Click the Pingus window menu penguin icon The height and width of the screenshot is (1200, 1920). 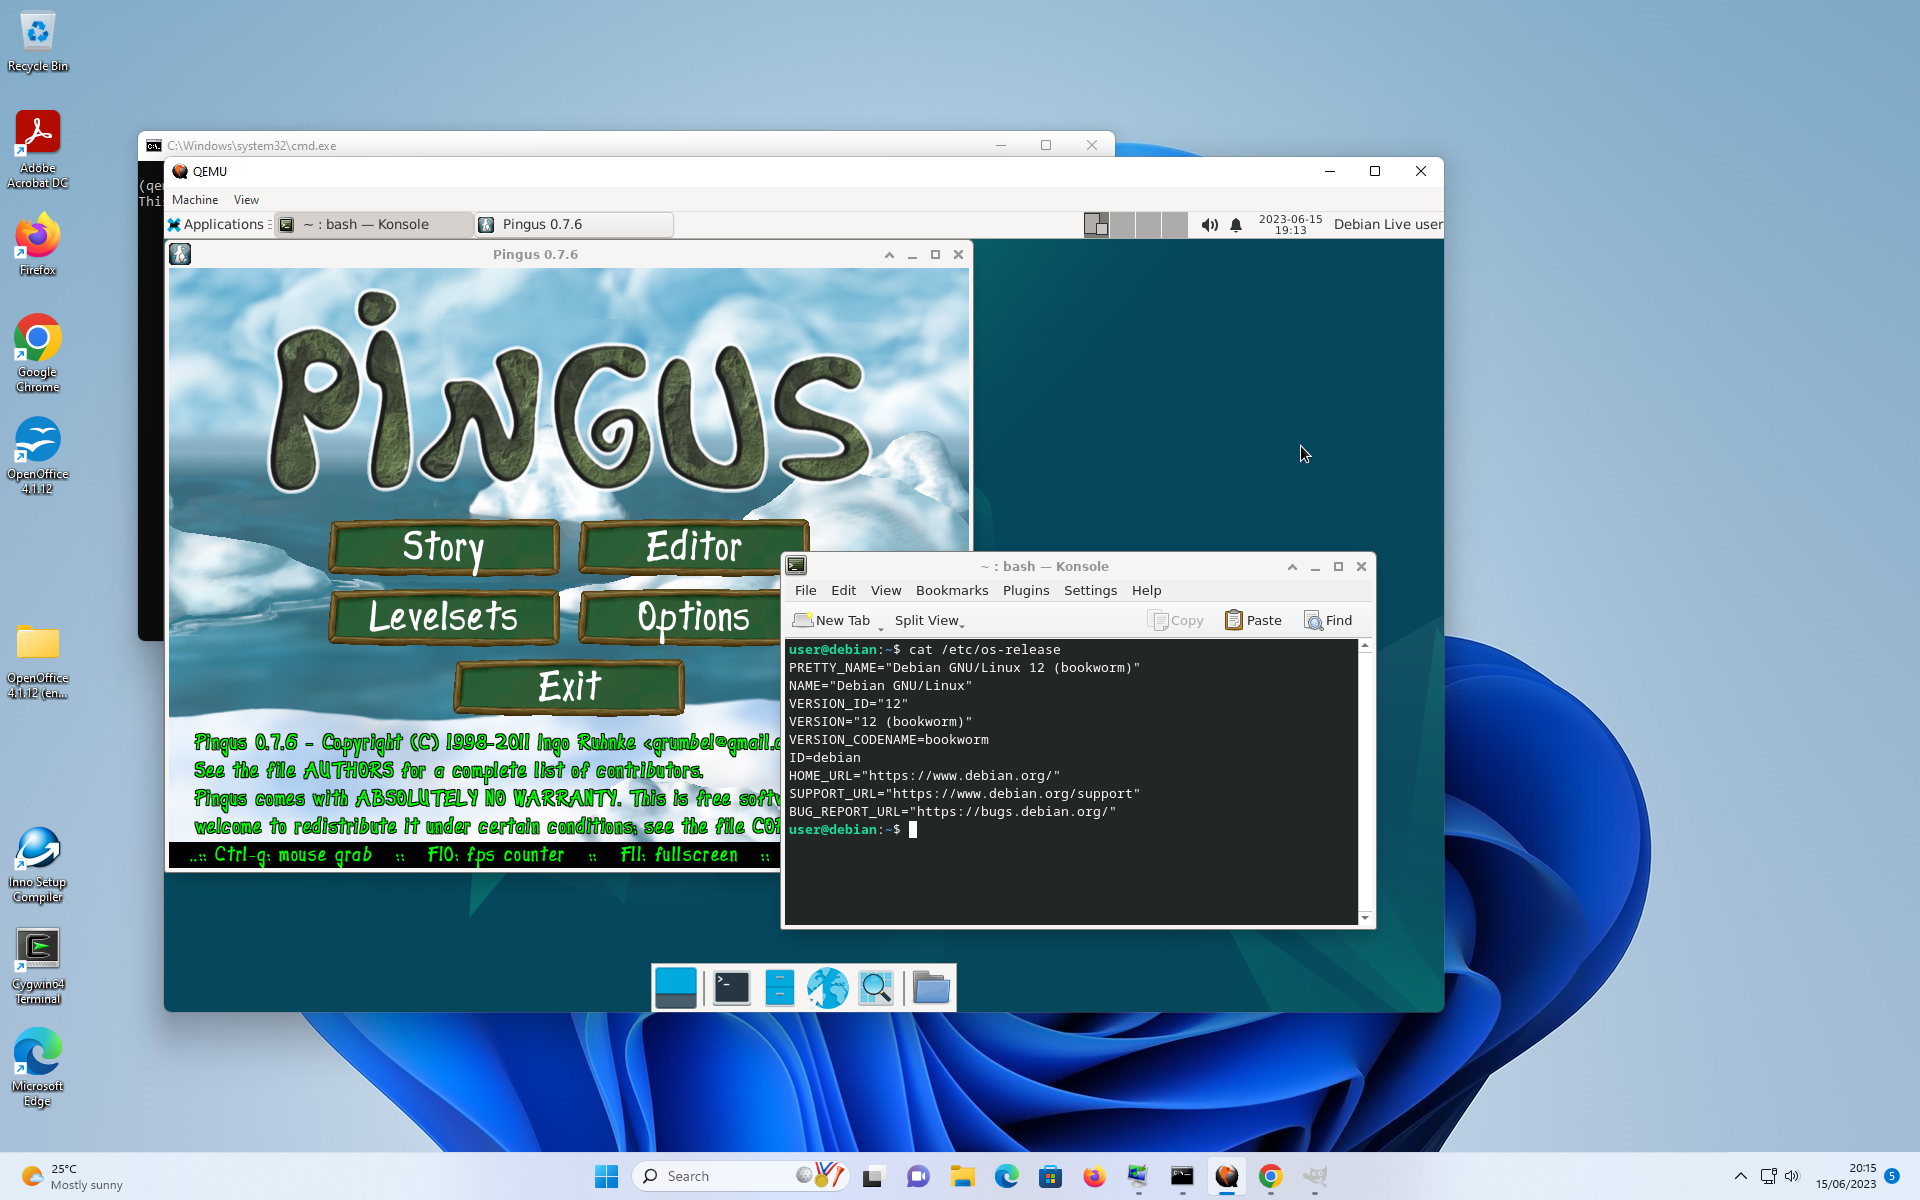click(x=180, y=254)
